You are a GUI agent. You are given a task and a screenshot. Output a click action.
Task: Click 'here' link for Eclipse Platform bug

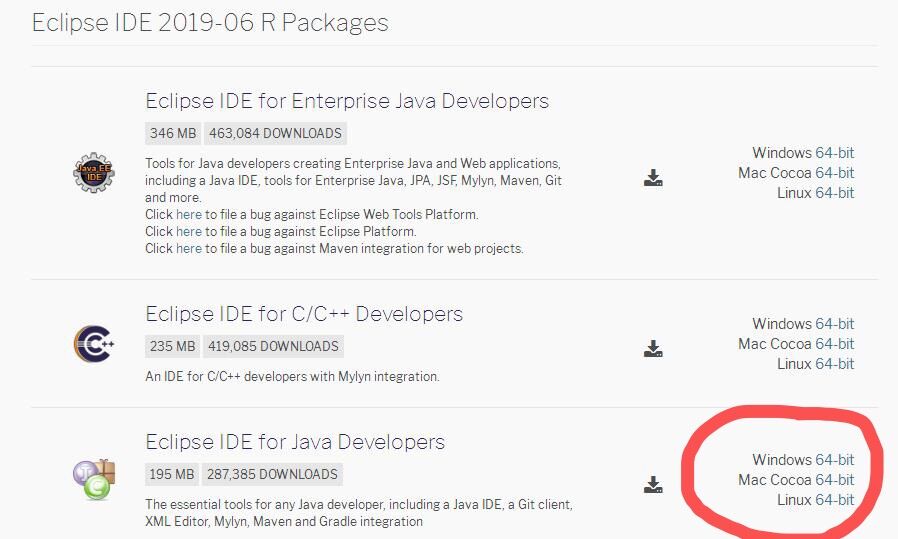pyautogui.click(x=189, y=231)
